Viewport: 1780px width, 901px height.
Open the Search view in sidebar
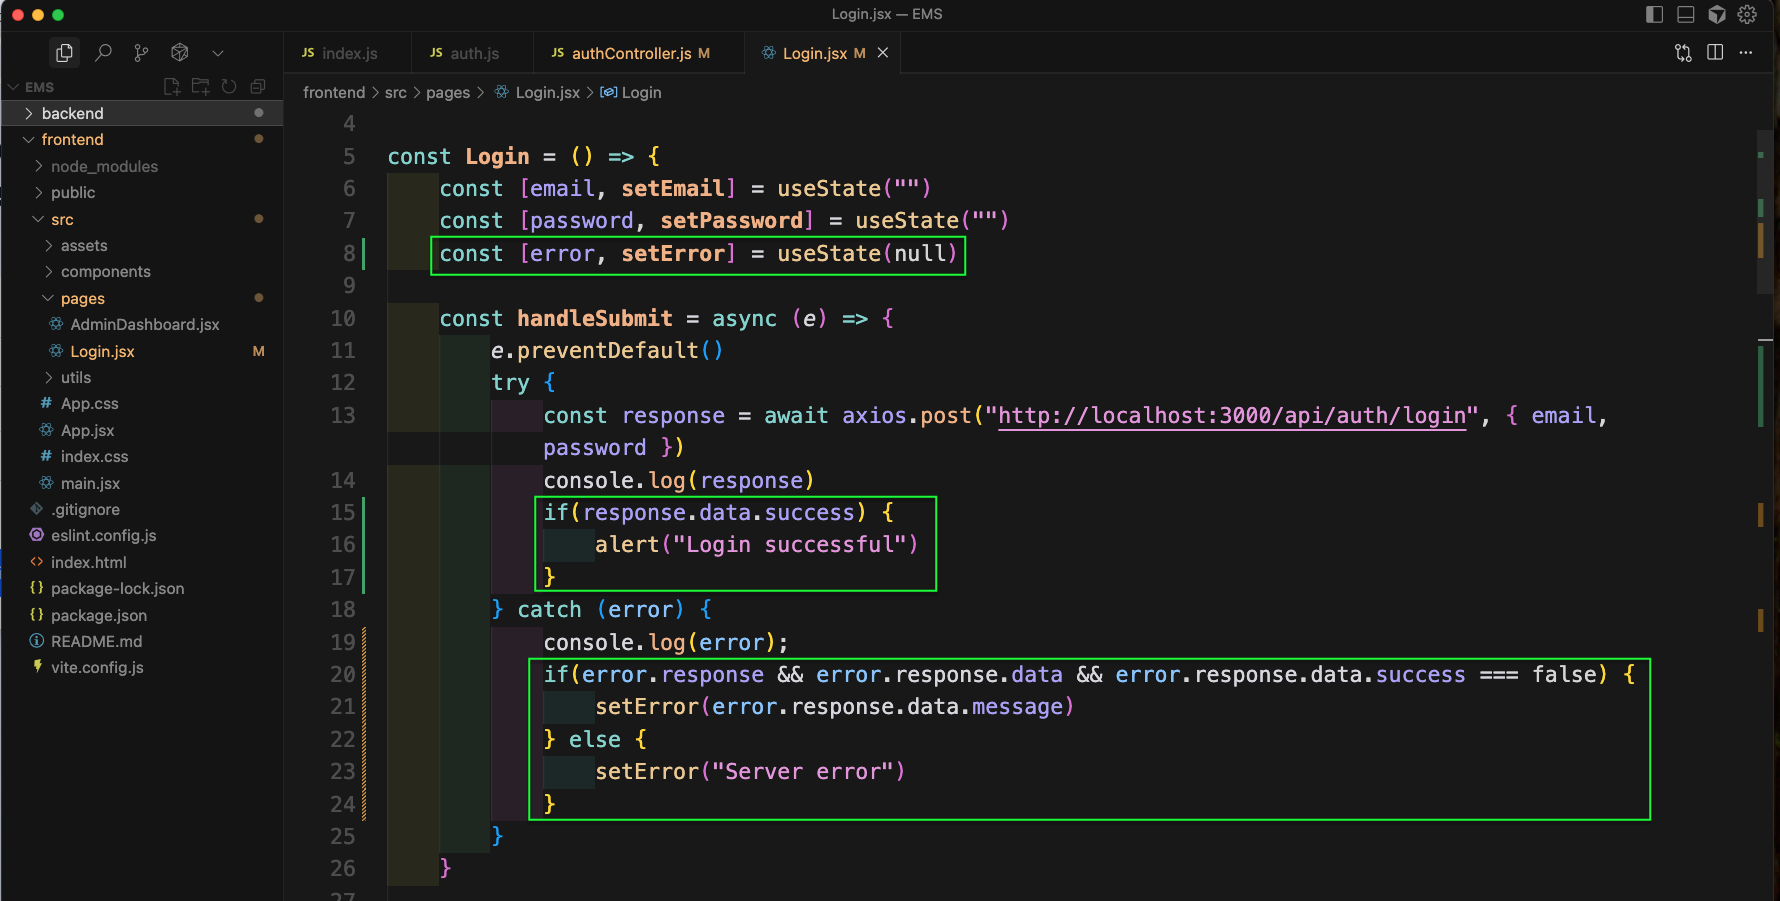(x=103, y=53)
